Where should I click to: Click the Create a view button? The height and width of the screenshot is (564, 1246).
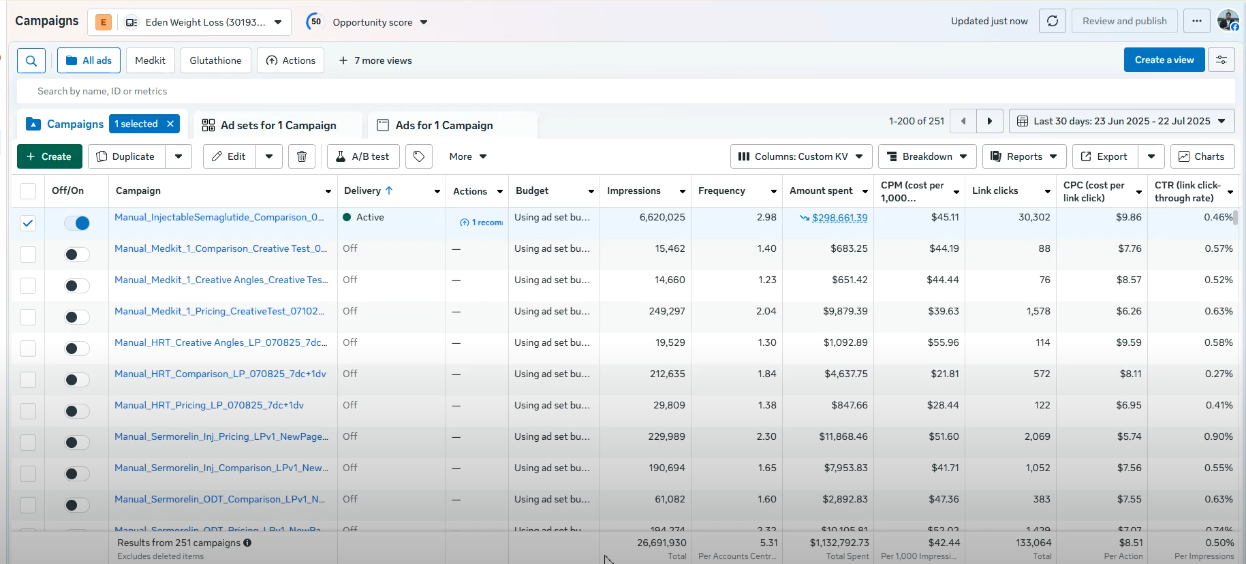1164,60
